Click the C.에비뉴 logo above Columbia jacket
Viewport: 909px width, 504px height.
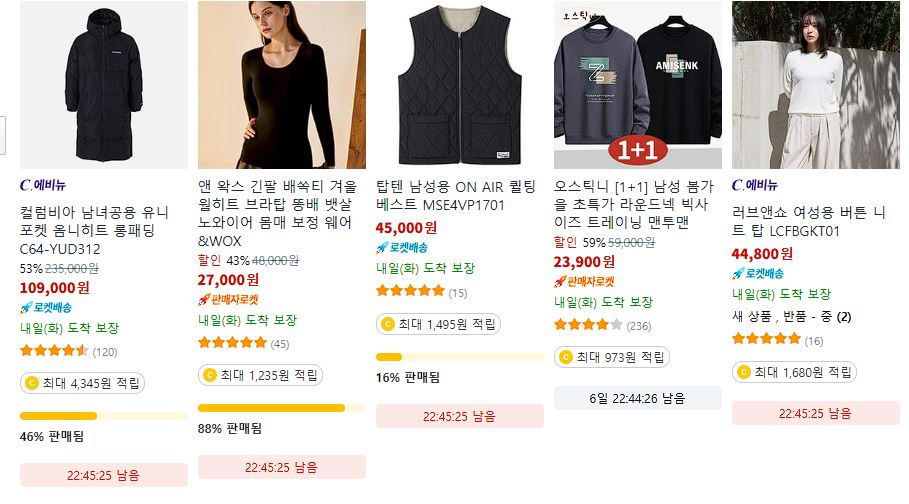point(43,185)
